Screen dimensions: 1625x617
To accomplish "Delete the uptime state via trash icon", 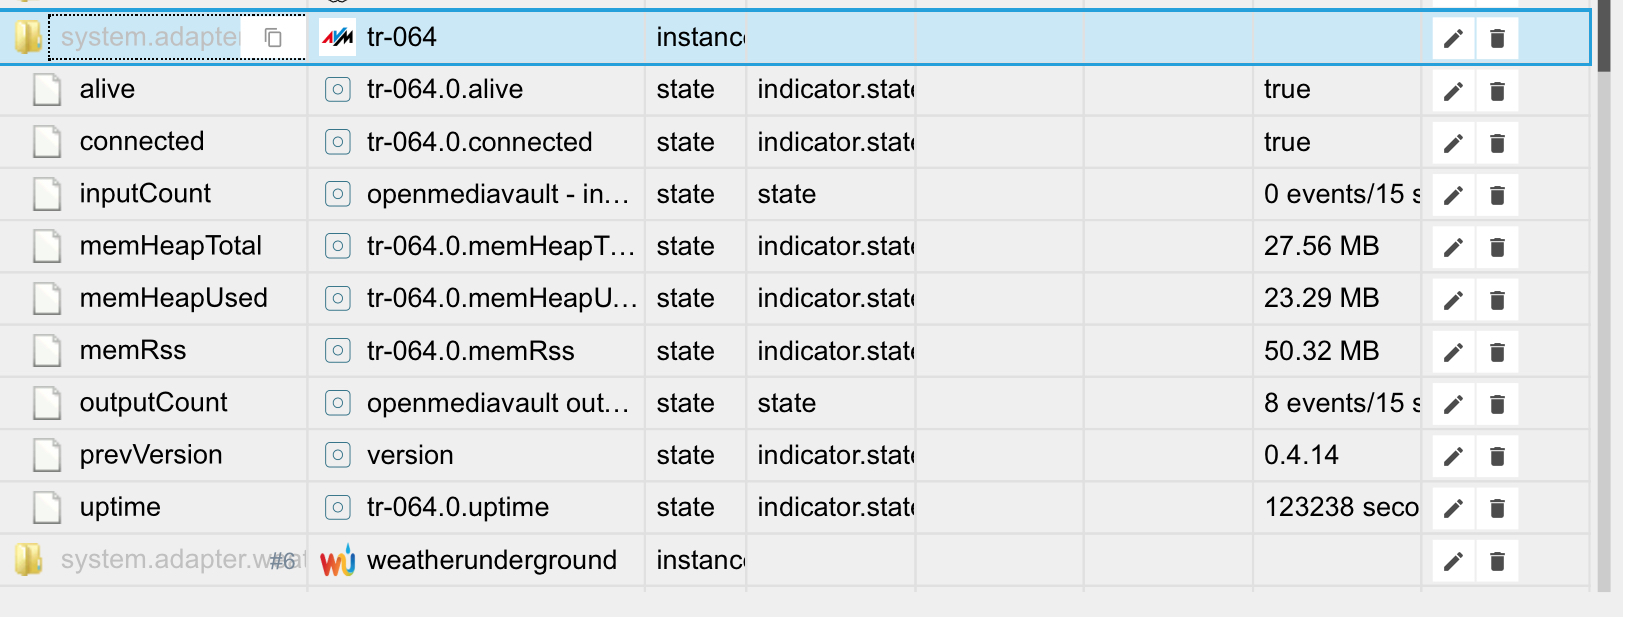I will tap(1497, 509).
